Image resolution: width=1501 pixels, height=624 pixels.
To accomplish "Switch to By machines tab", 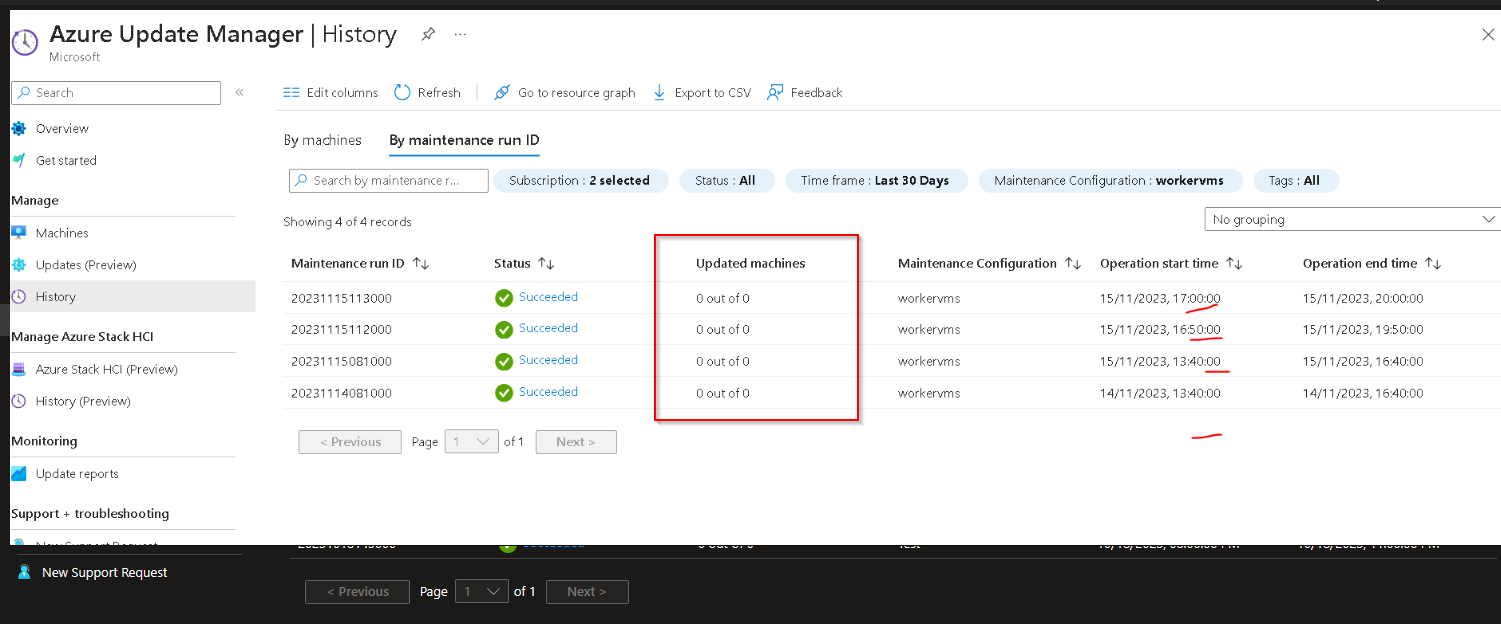I will click(x=323, y=140).
